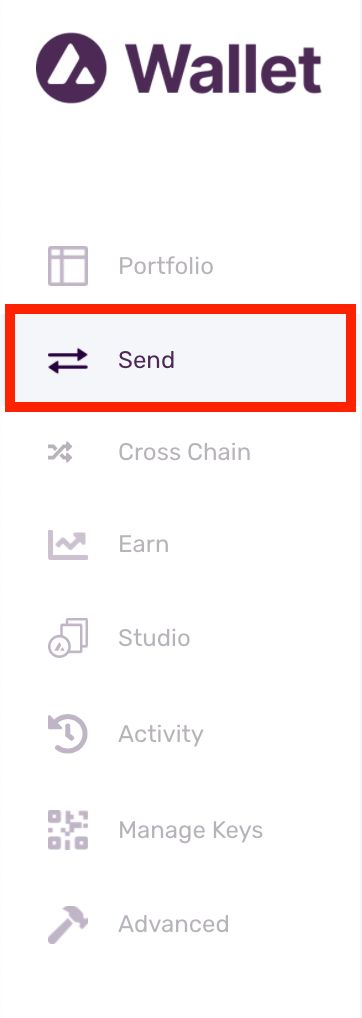Click the Send double-arrow icon
The height and width of the screenshot is (1018, 362).
pyautogui.click(x=67, y=360)
